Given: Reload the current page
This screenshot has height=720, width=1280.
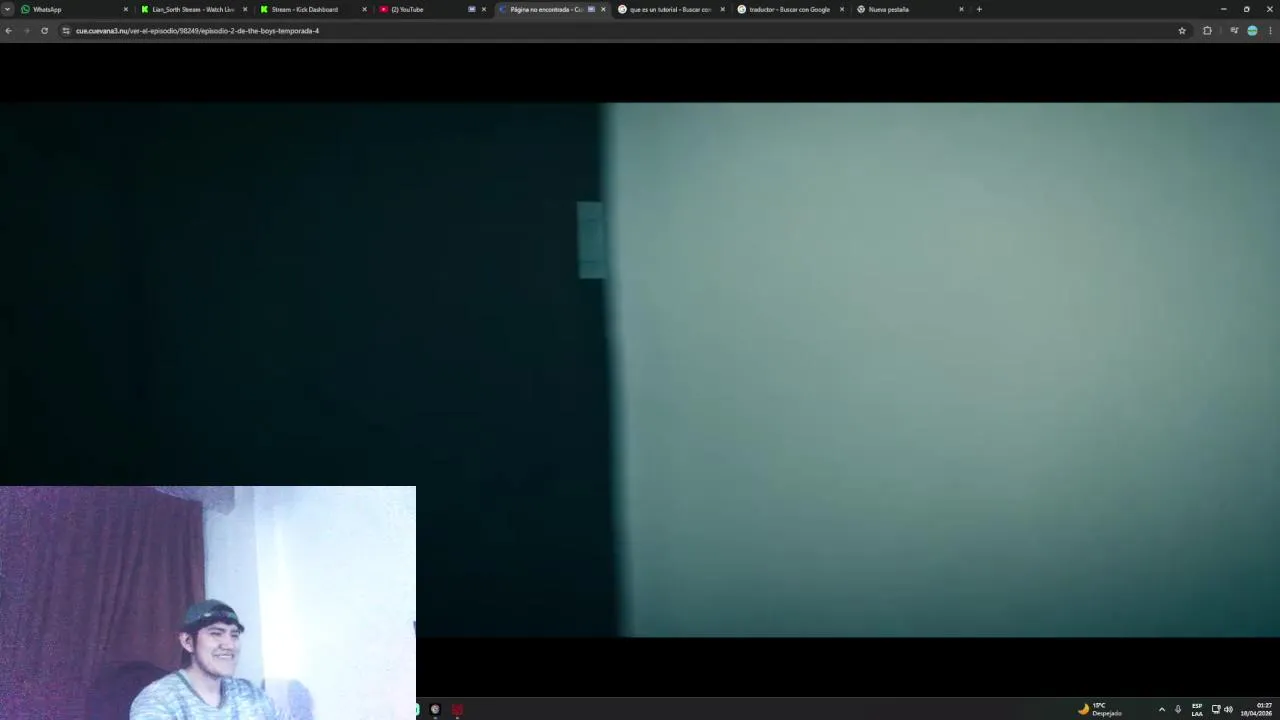Looking at the screenshot, I should [x=44, y=31].
